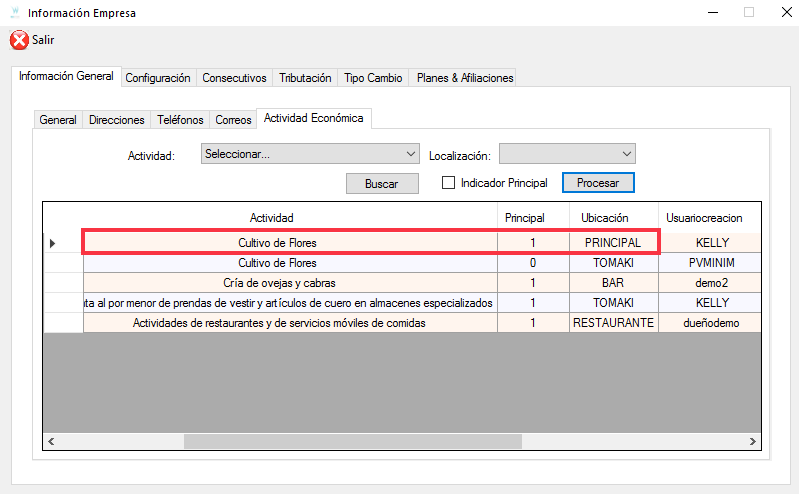Screen dimensions: 799x494
Task: Open the Planes & Afiliaciones tab
Action: (464, 78)
